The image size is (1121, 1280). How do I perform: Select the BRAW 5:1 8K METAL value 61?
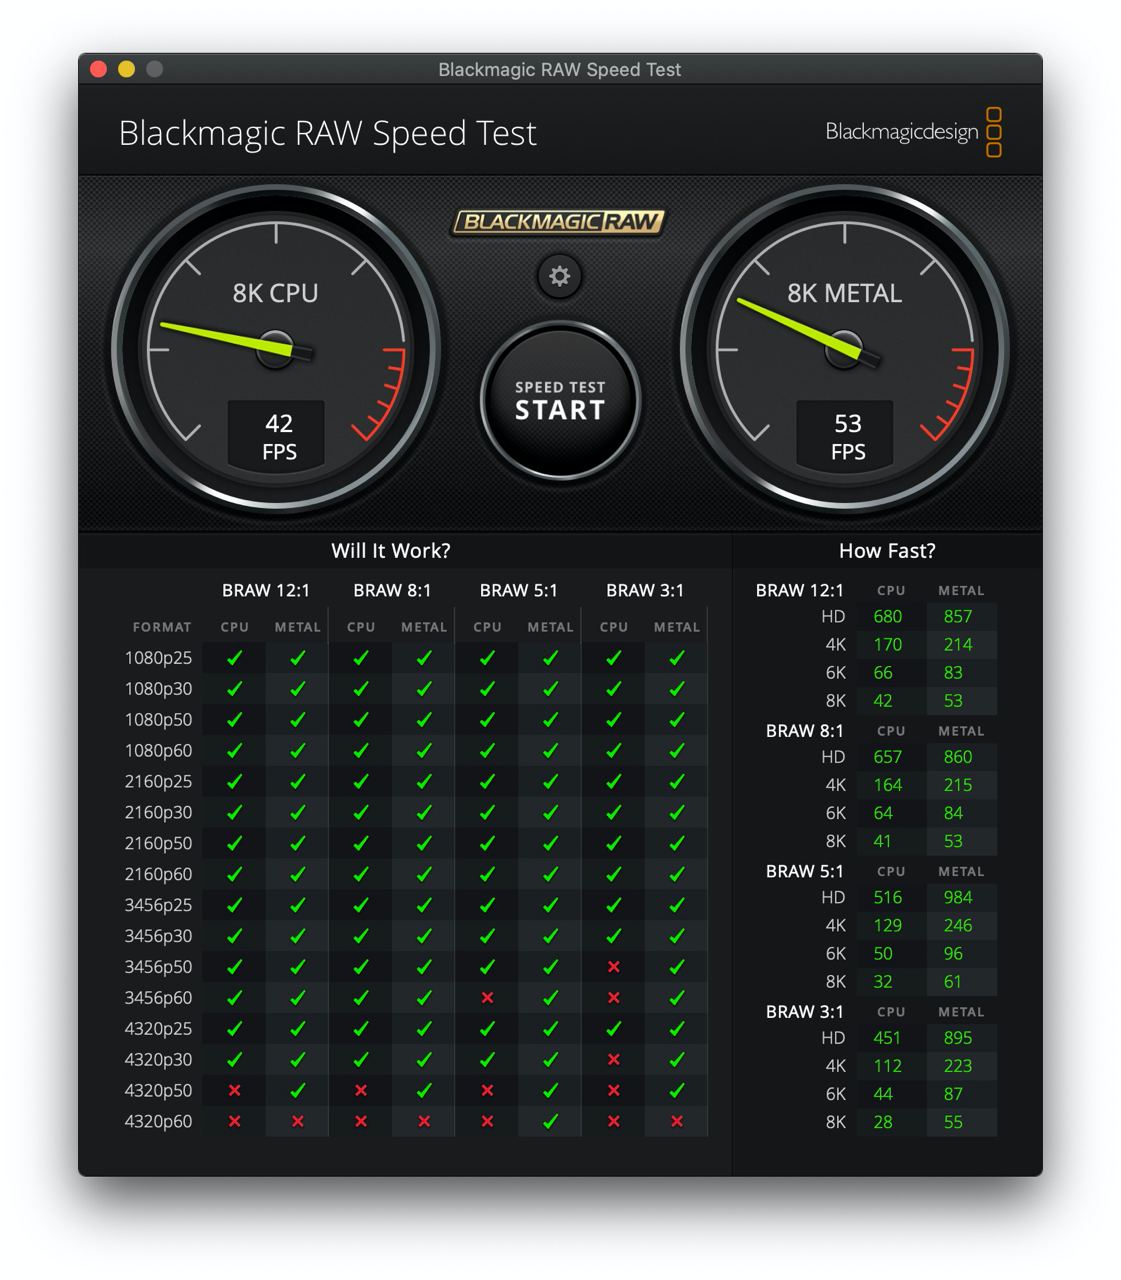pyautogui.click(x=953, y=982)
